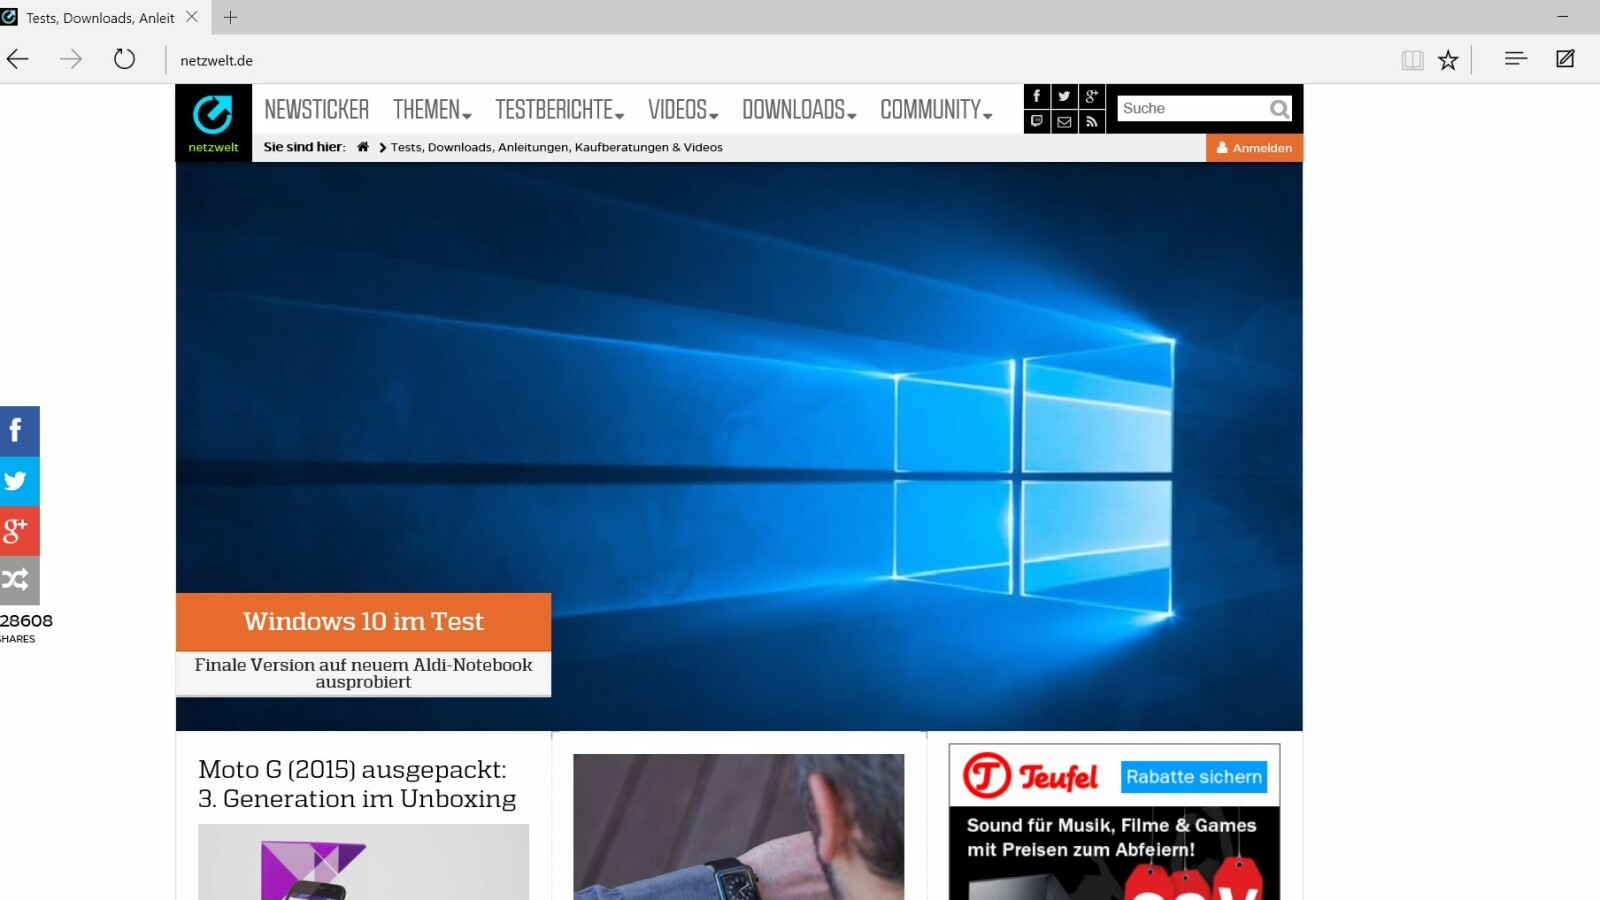This screenshot has width=1600, height=900.
Task: Click the email newsletter envelope icon
Action: [x=1064, y=121]
